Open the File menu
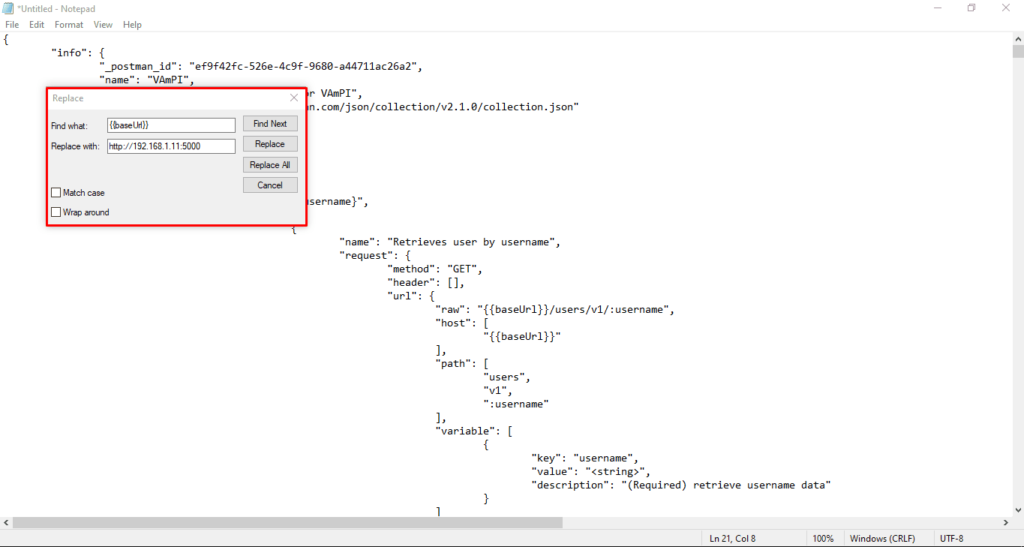The width and height of the screenshot is (1024, 547). [12, 25]
